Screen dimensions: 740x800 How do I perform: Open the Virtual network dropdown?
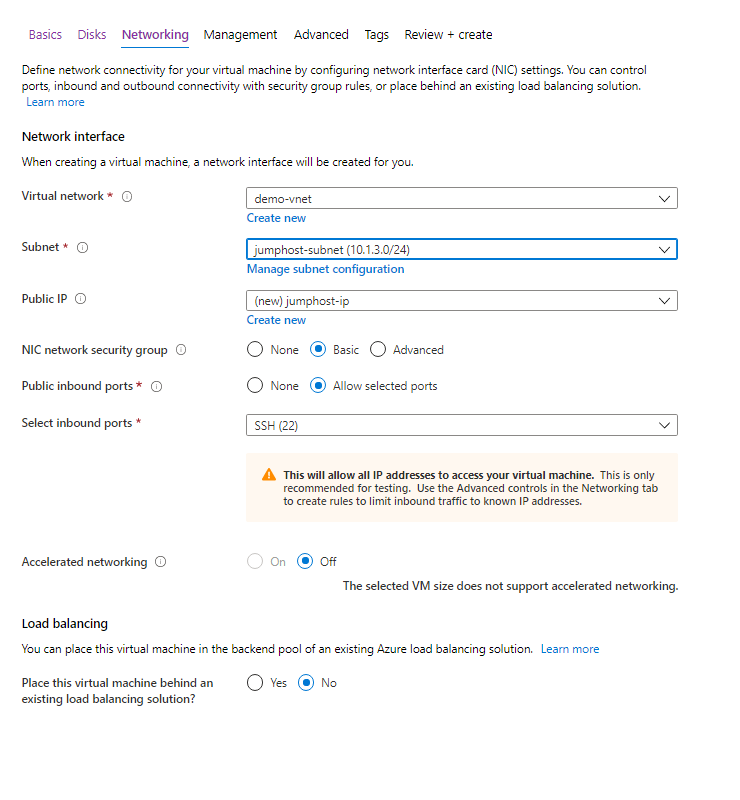[462, 198]
